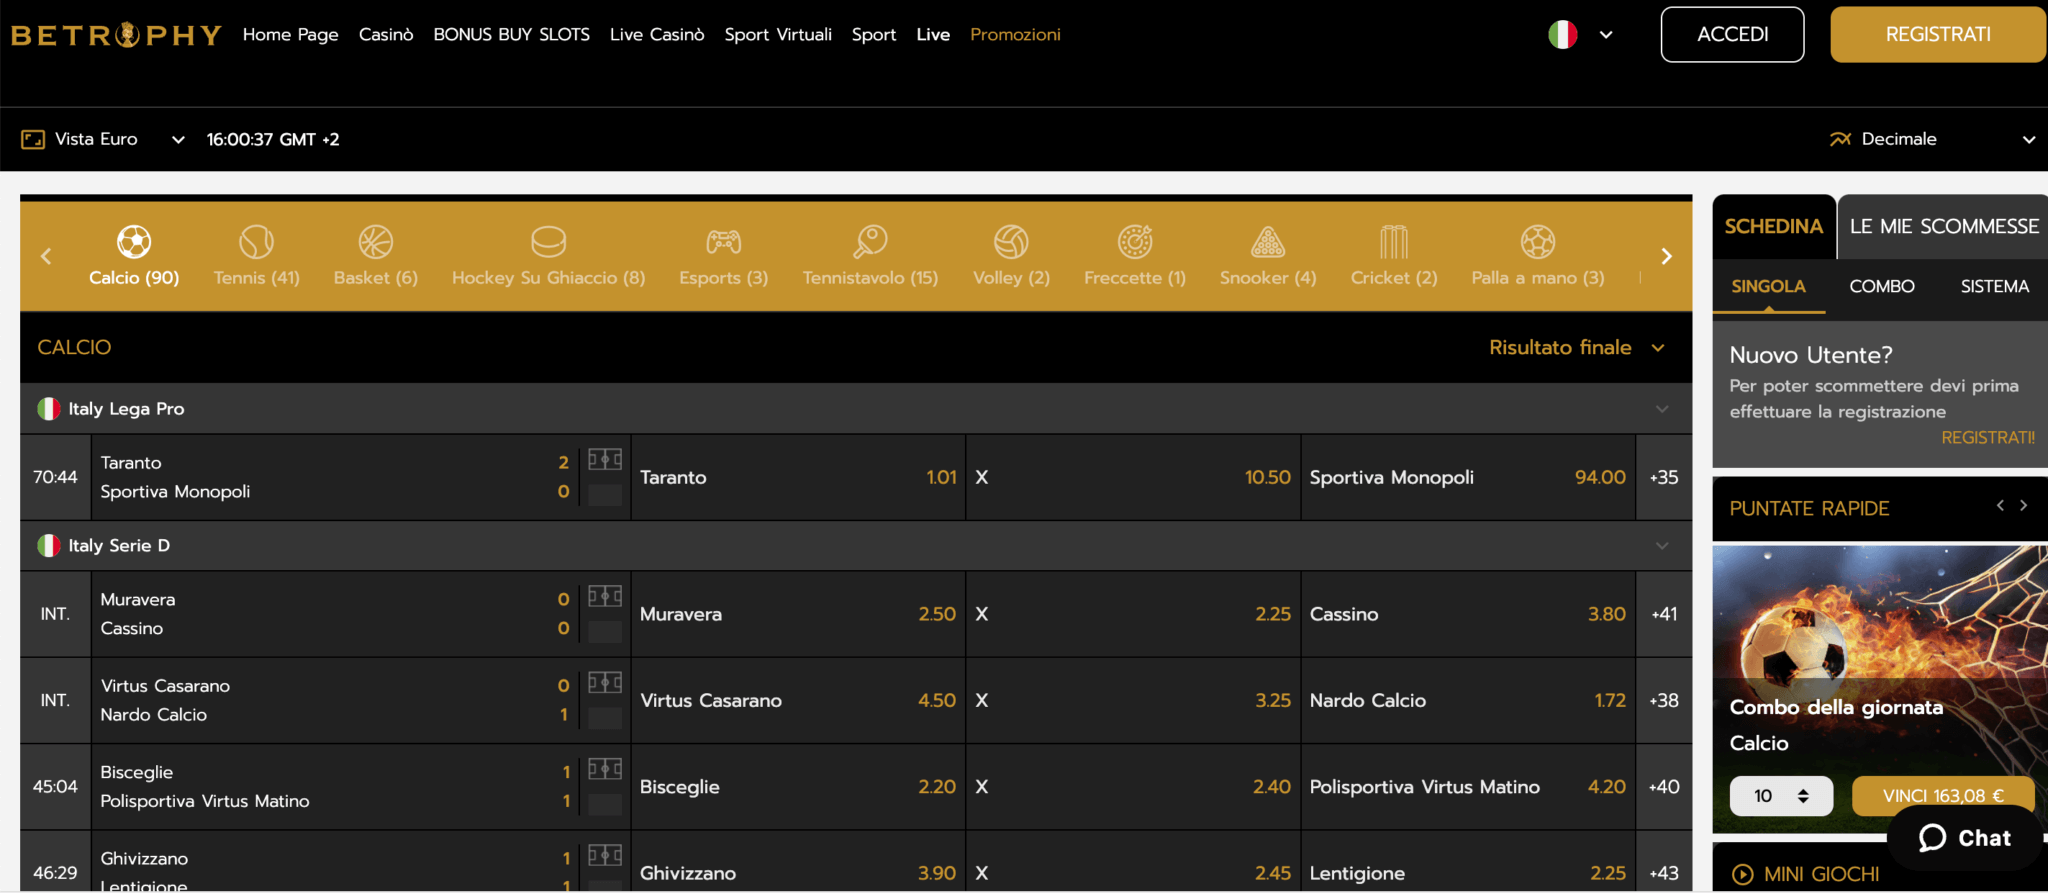Select the Cricket (2) icon
The height and width of the screenshot is (894, 2048).
coord(1394,241)
